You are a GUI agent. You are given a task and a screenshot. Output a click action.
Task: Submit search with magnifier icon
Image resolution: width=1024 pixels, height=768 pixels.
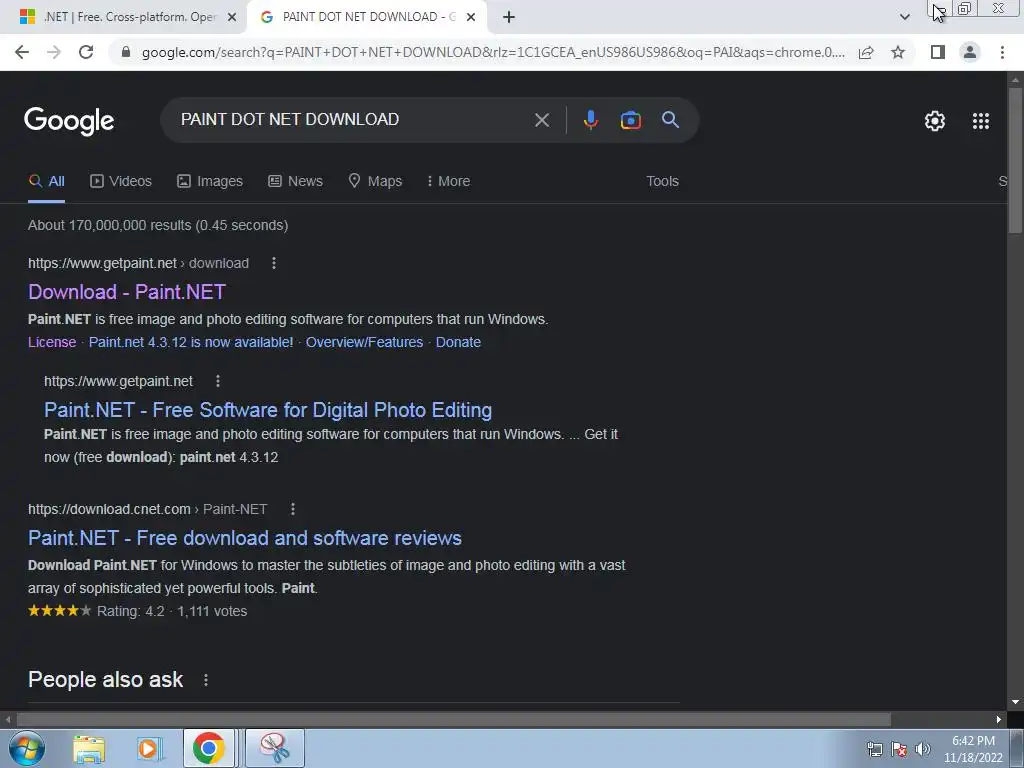pyautogui.click(x=670, y=120)
